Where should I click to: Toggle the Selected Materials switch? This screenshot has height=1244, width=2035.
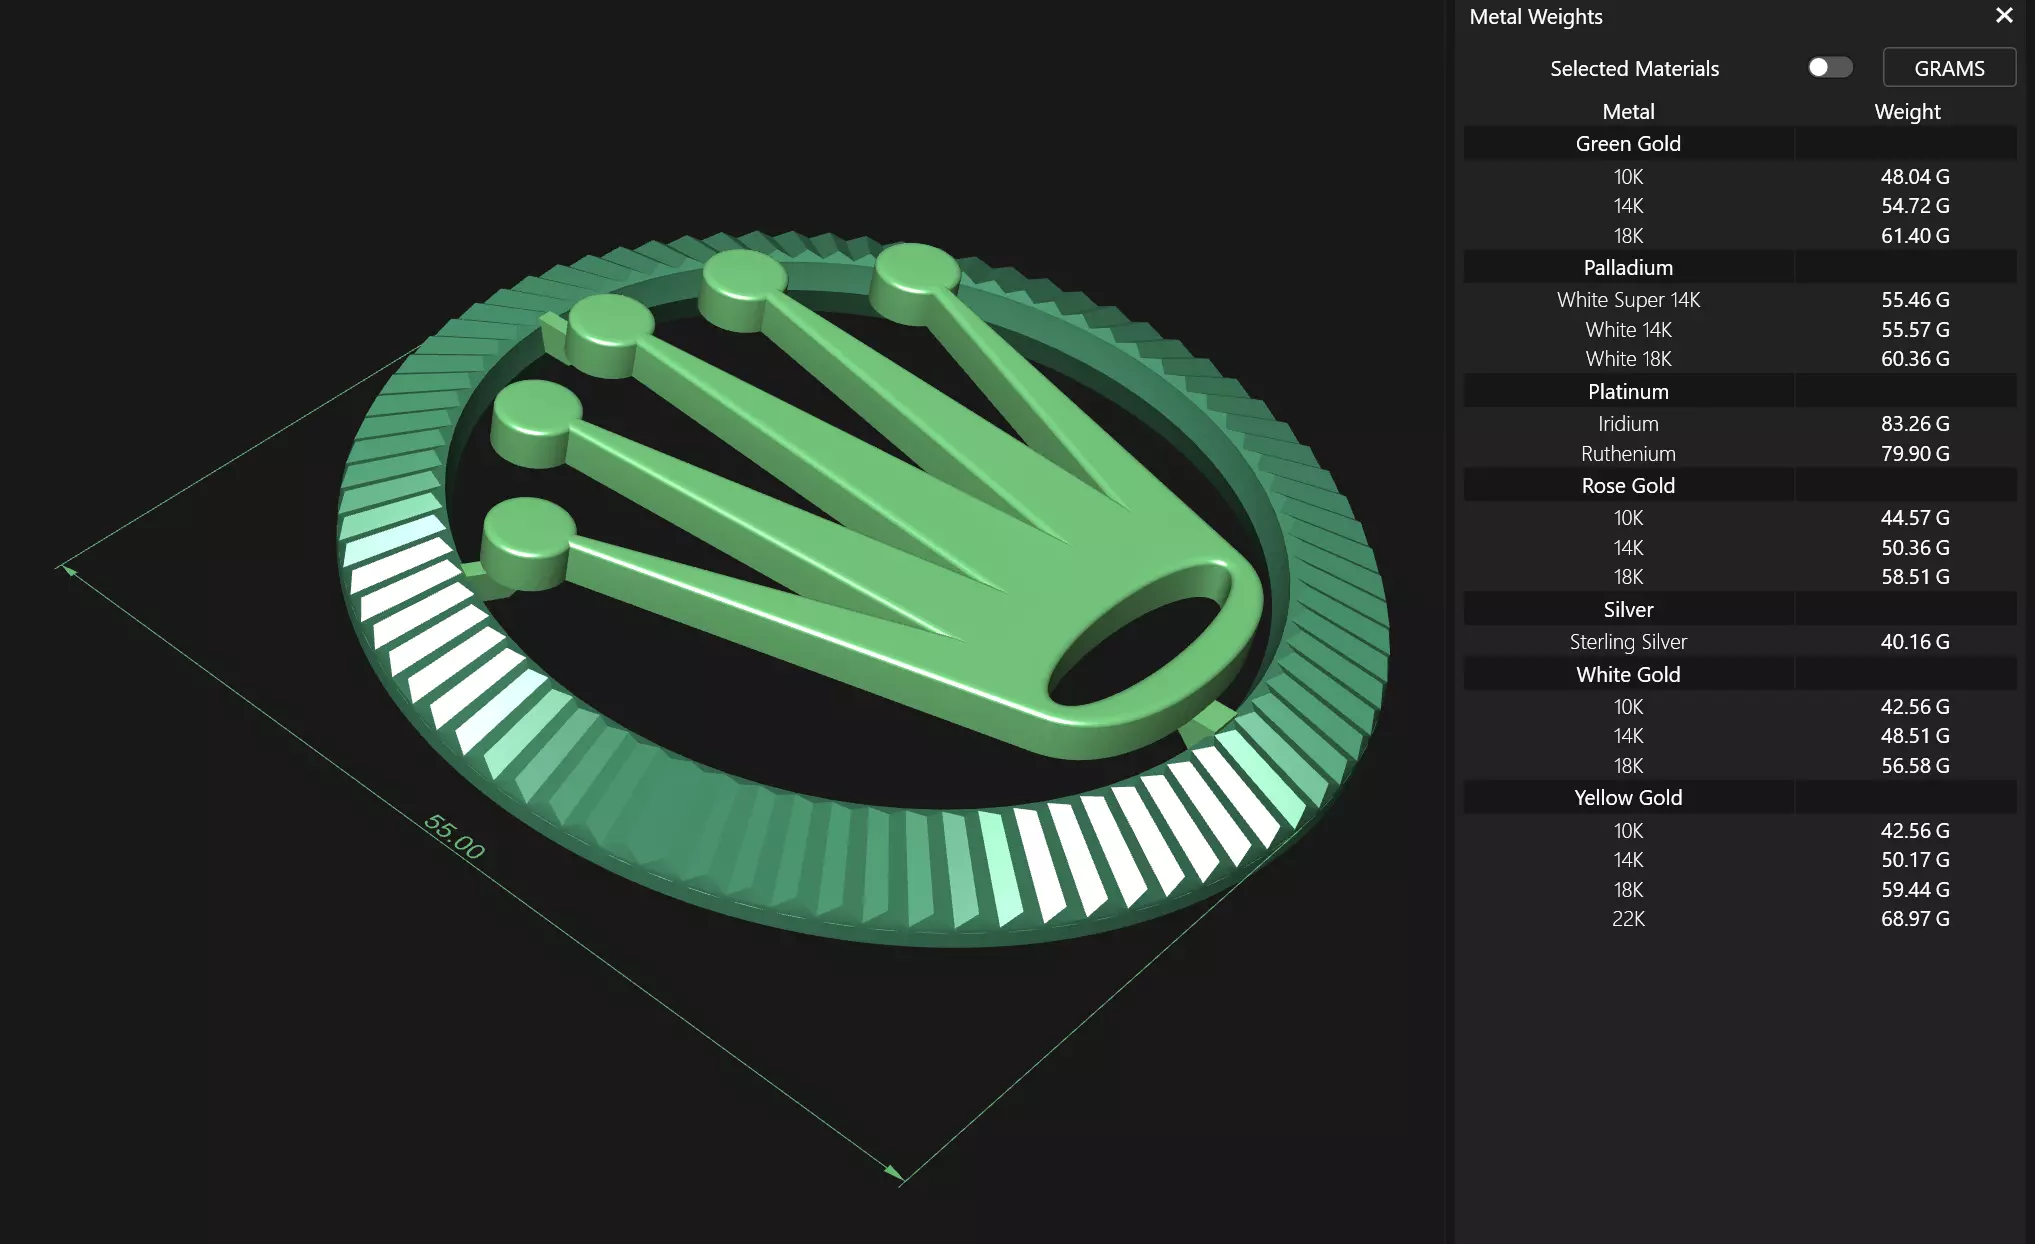1830,67
